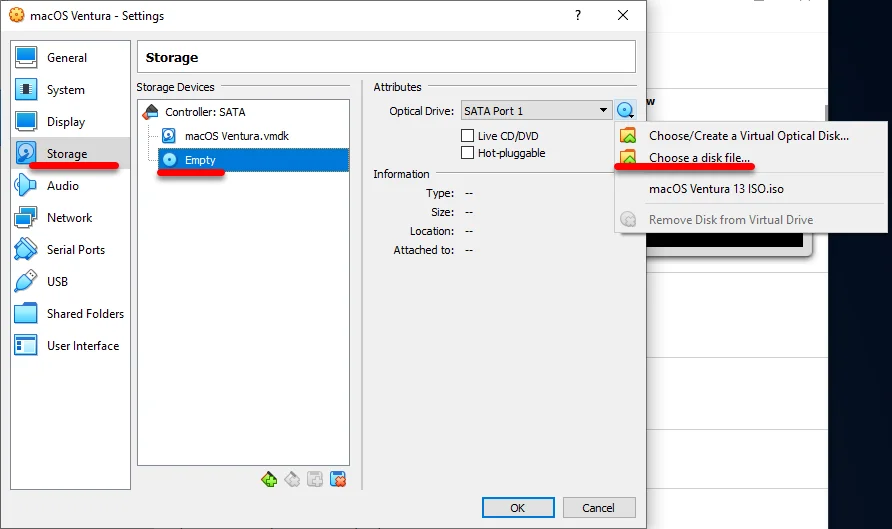Viewport: 892px width, 529px height.
Task: Select the 'Controller: SATA' tree row
Action: click(x=243, y=111)
